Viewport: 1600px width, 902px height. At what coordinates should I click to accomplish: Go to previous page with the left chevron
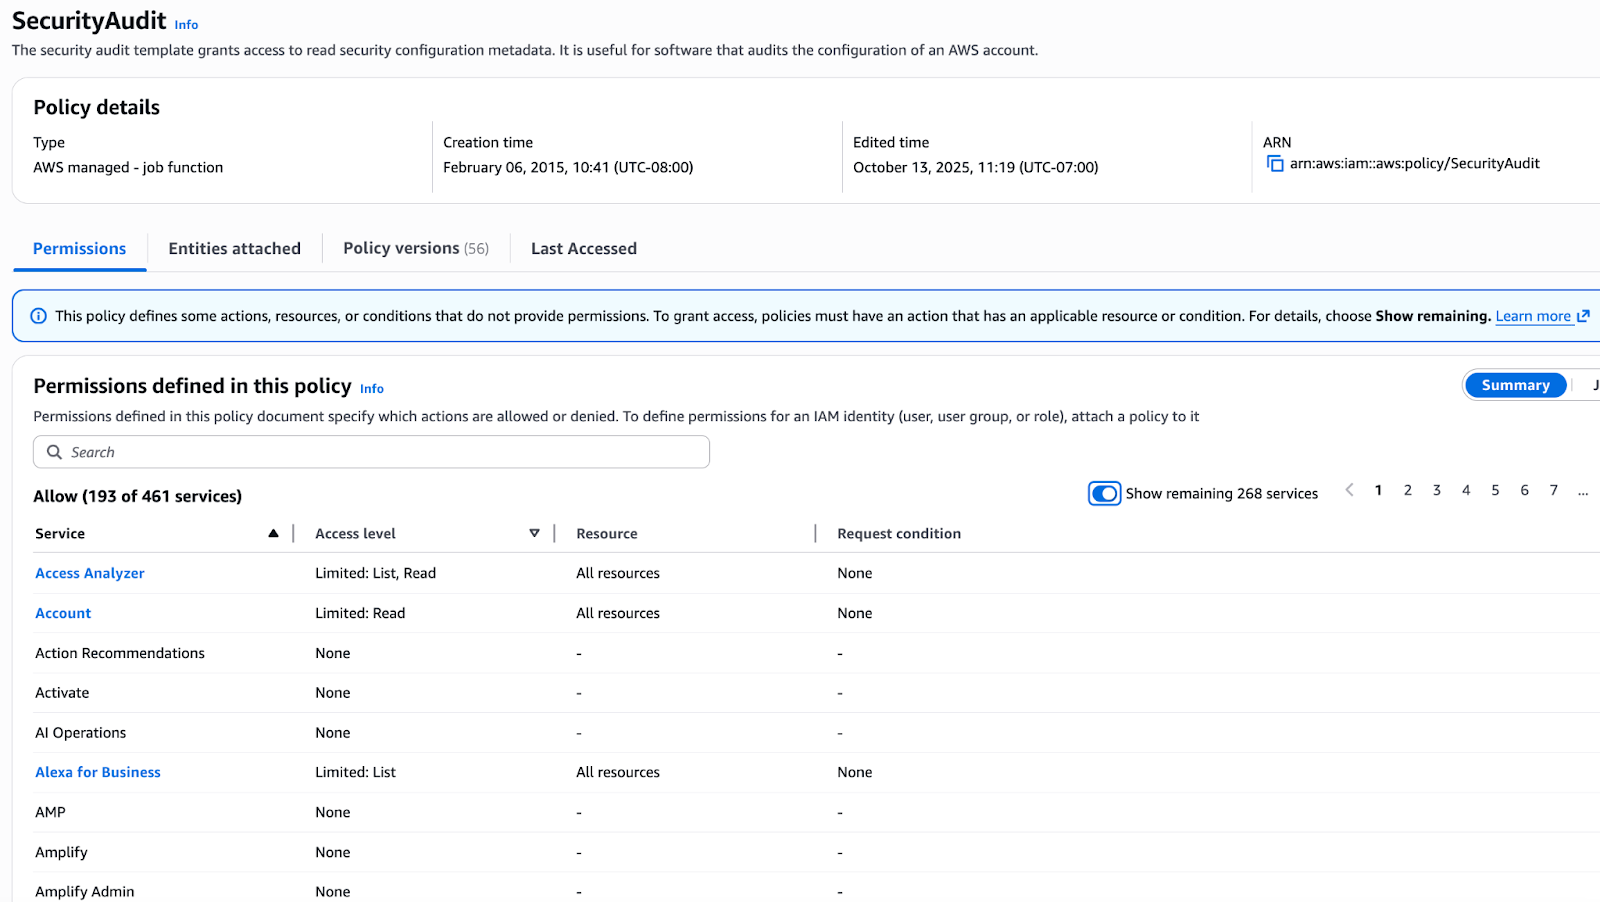[1349, 490]
